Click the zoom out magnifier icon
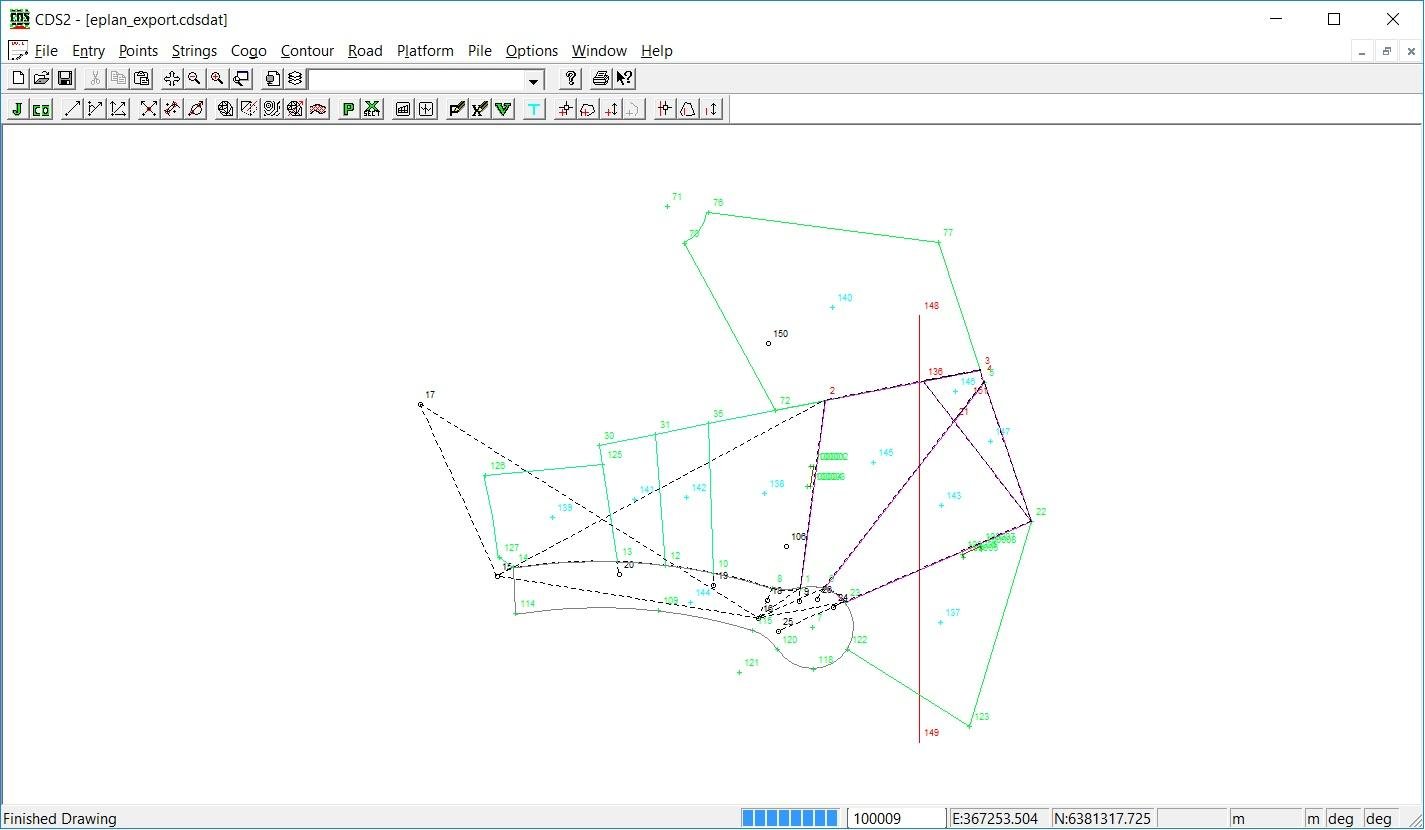 tap(194, 79)
